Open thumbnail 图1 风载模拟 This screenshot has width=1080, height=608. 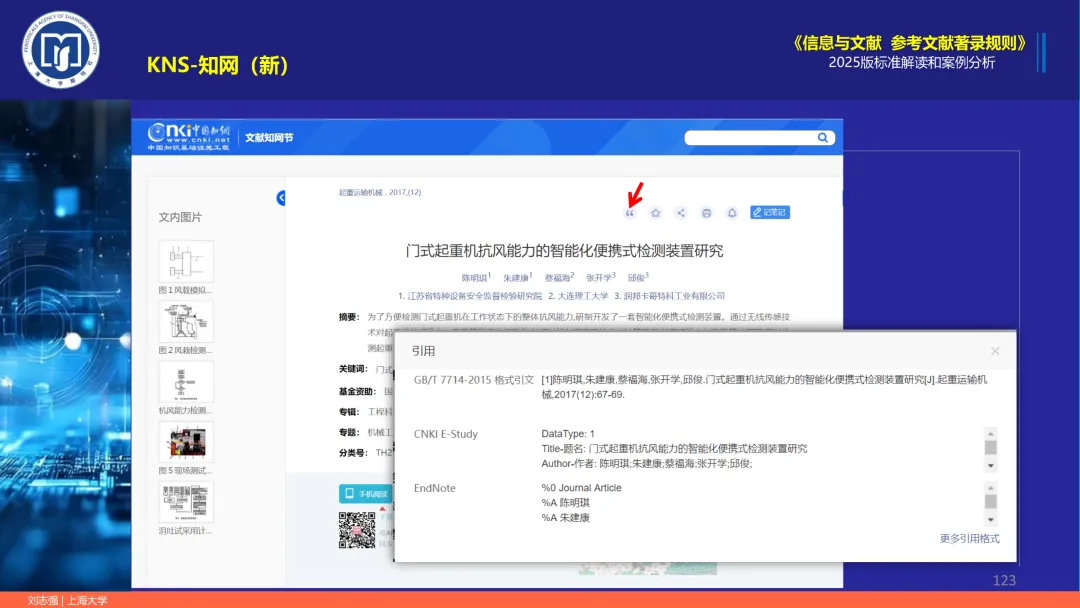186,262
